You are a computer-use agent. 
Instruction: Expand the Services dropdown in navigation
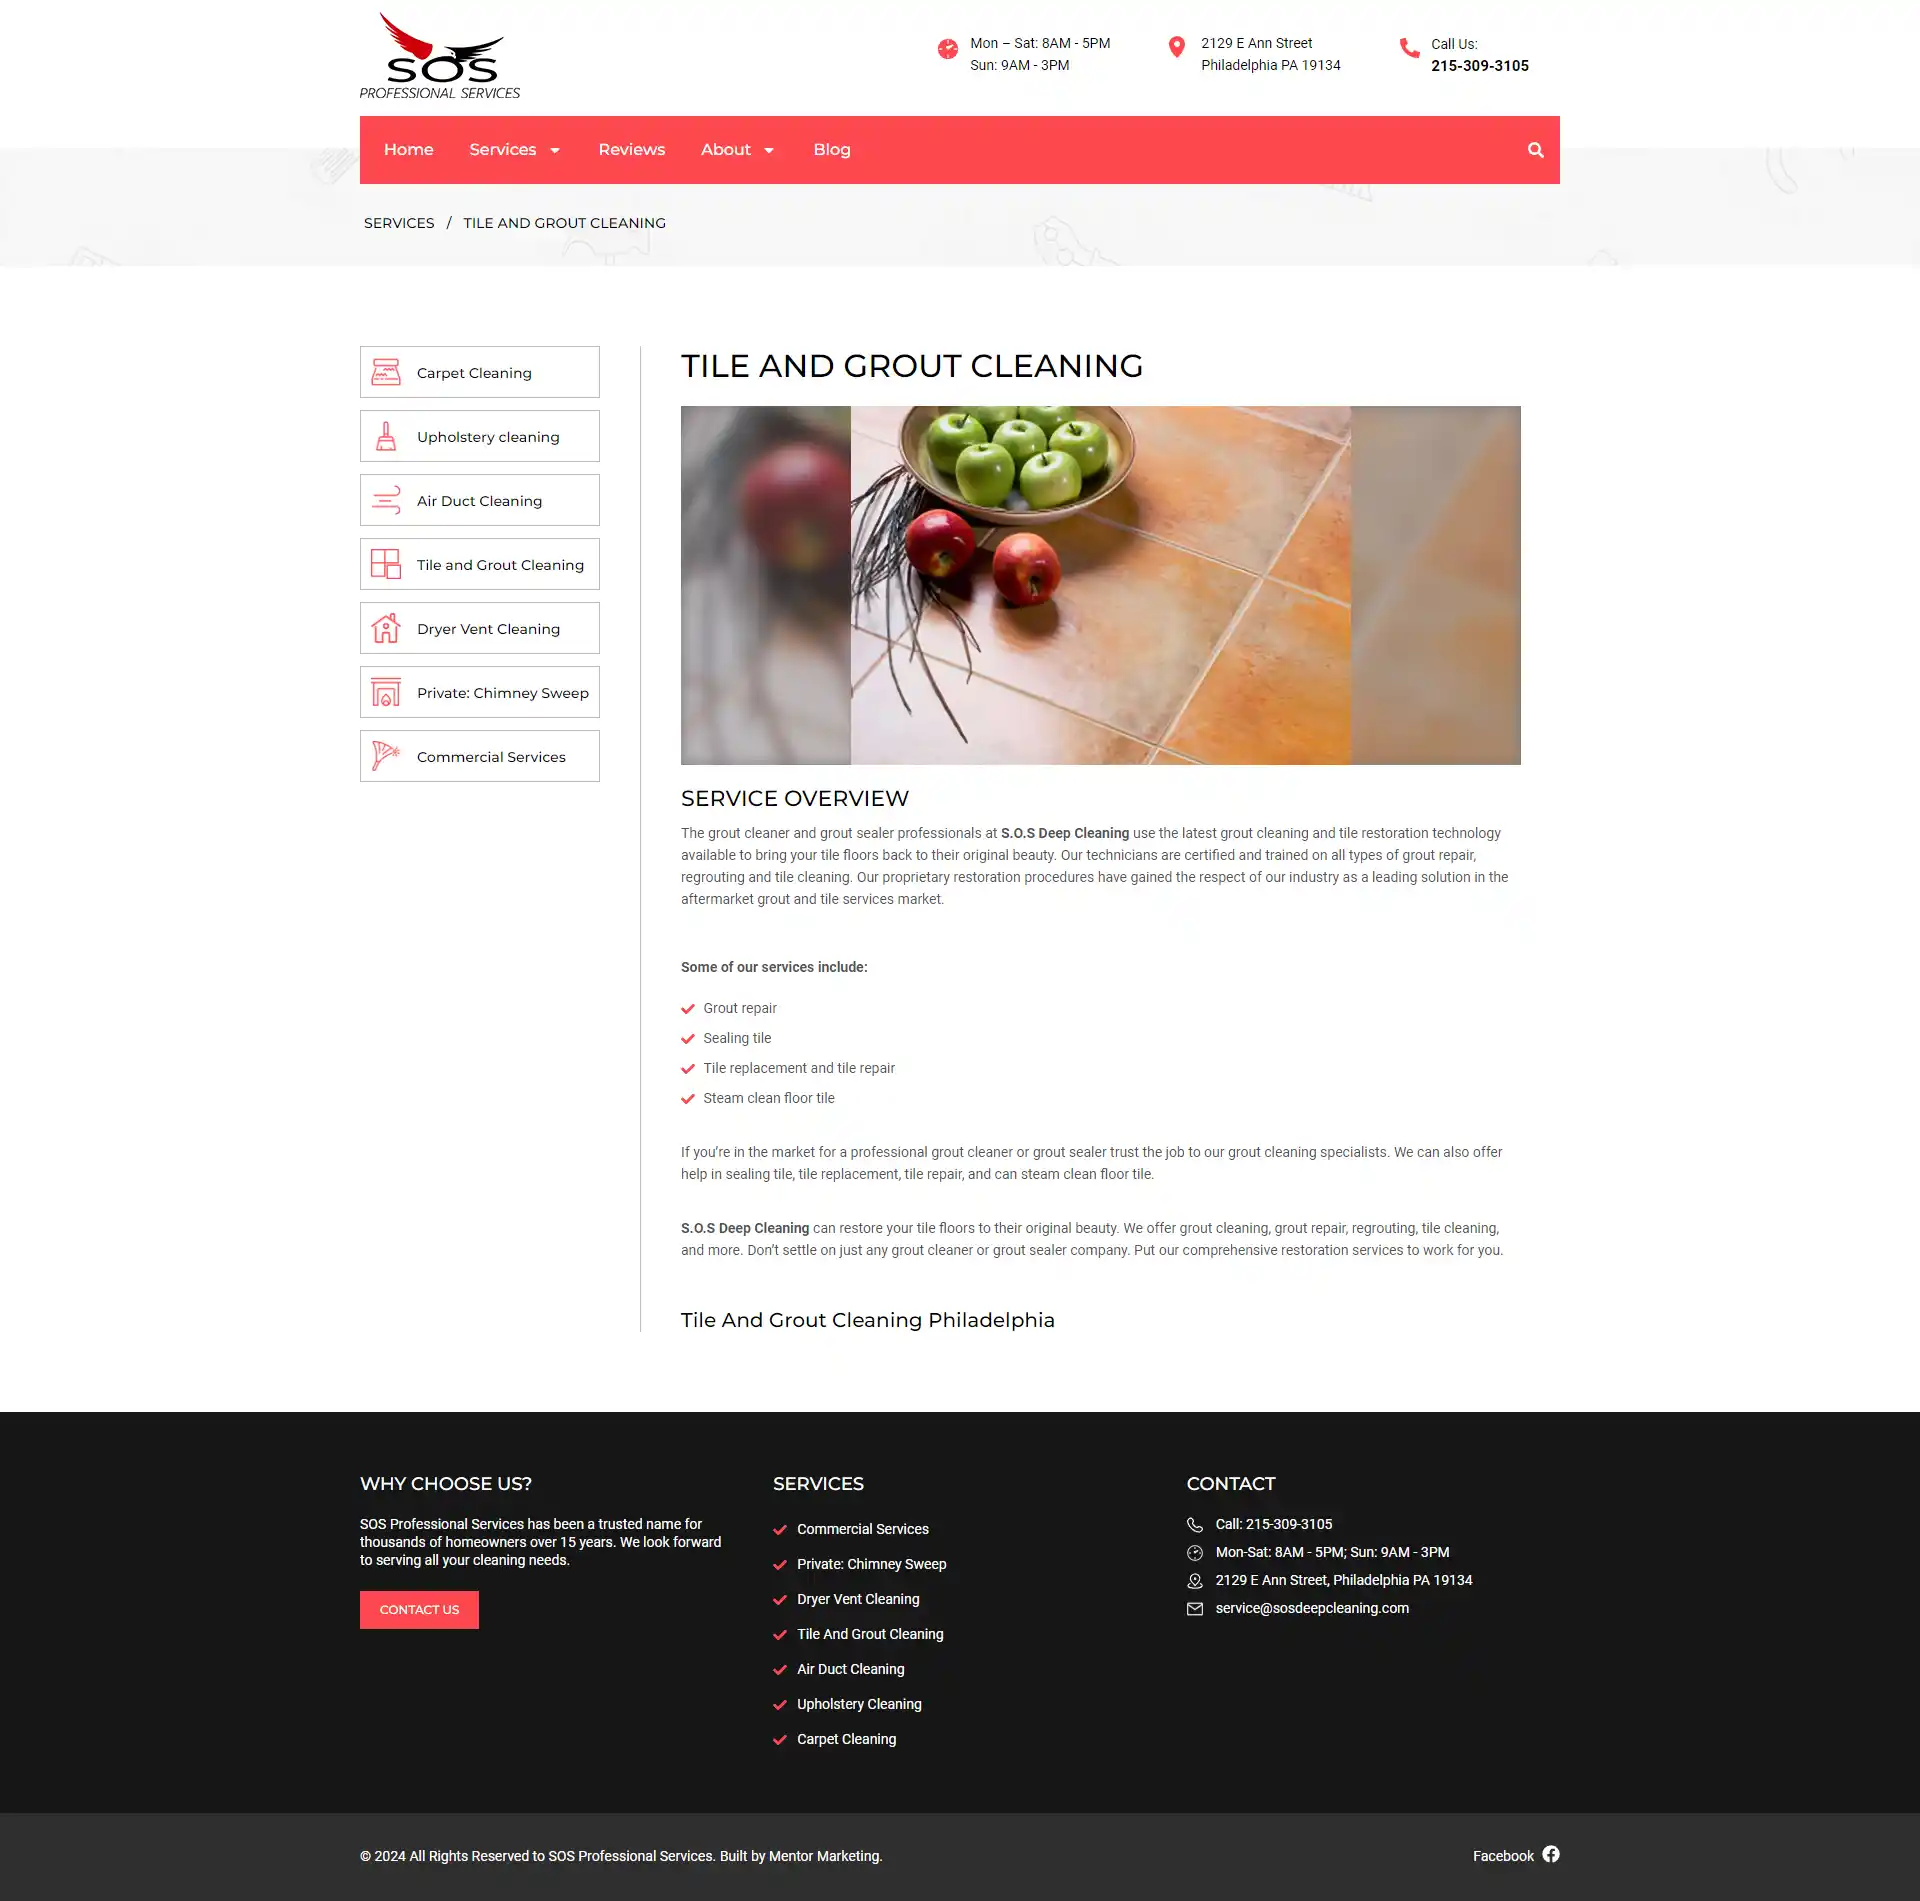coord(515,150)
